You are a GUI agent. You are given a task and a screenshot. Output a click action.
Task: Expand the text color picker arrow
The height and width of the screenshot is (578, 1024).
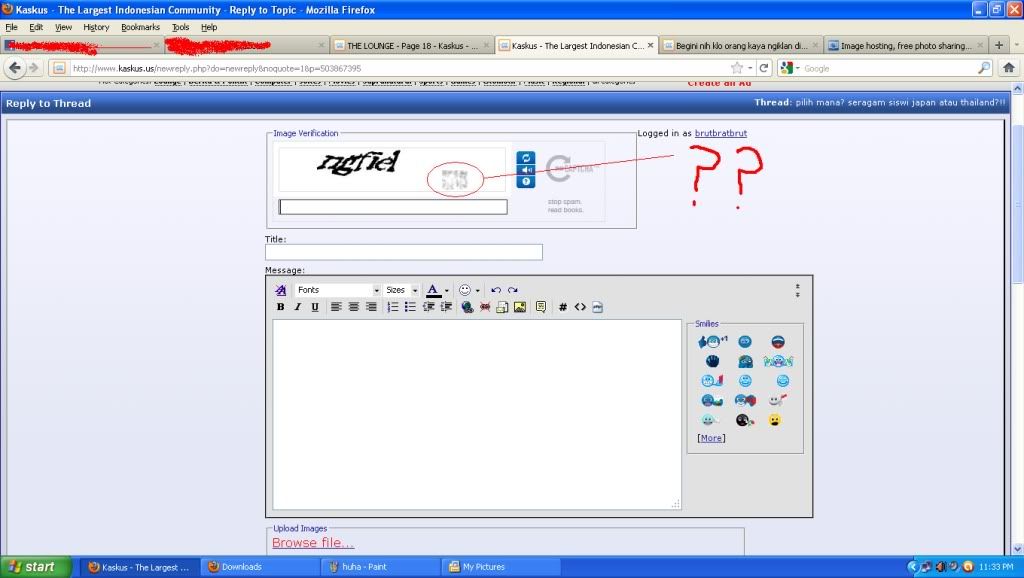point(447,291)
